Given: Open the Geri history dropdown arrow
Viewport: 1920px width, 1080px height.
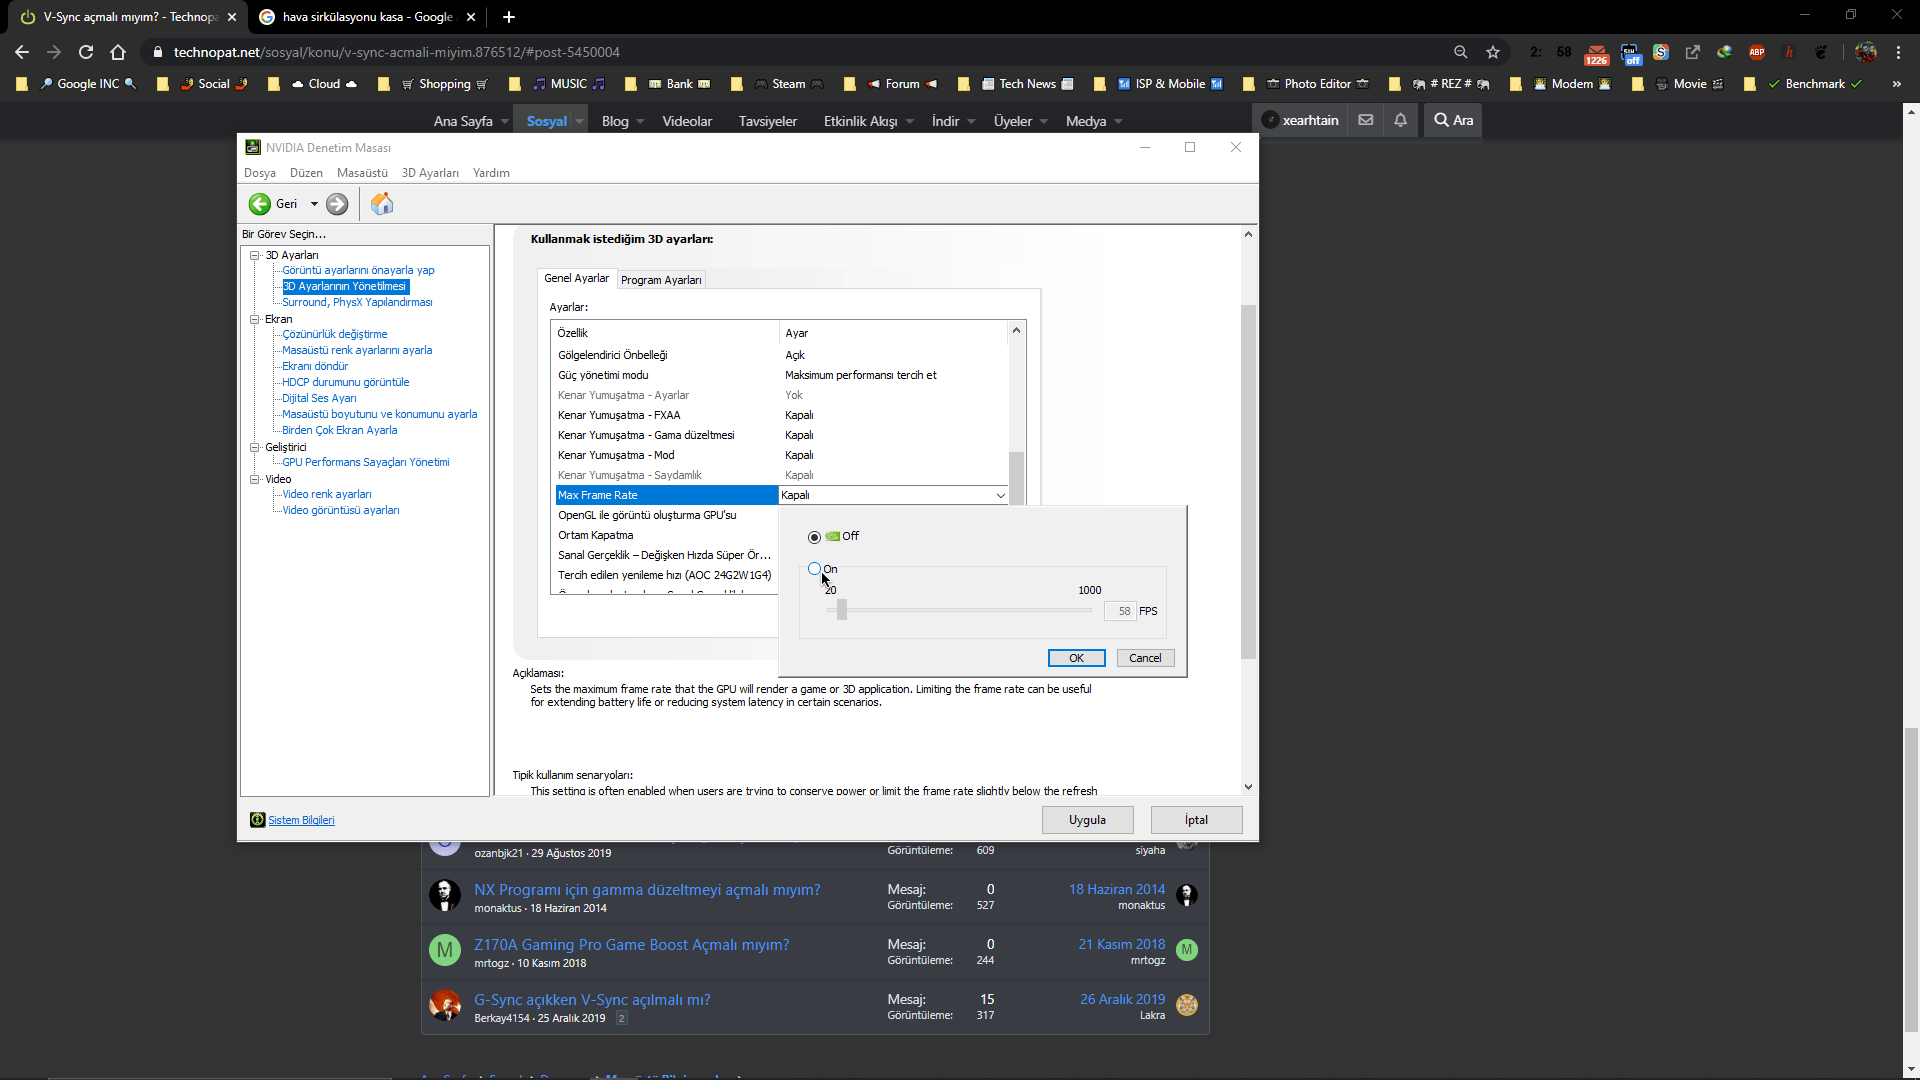Looking at the screenshot, I should pos(314,204).
